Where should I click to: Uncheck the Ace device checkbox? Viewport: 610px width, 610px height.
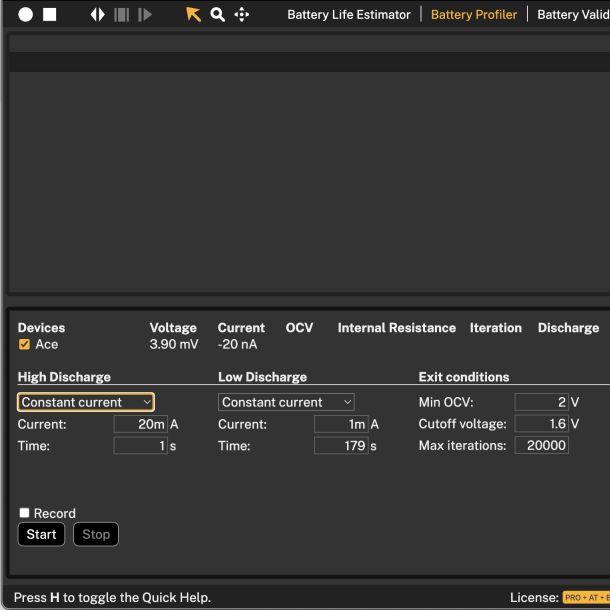pos(24,345)
